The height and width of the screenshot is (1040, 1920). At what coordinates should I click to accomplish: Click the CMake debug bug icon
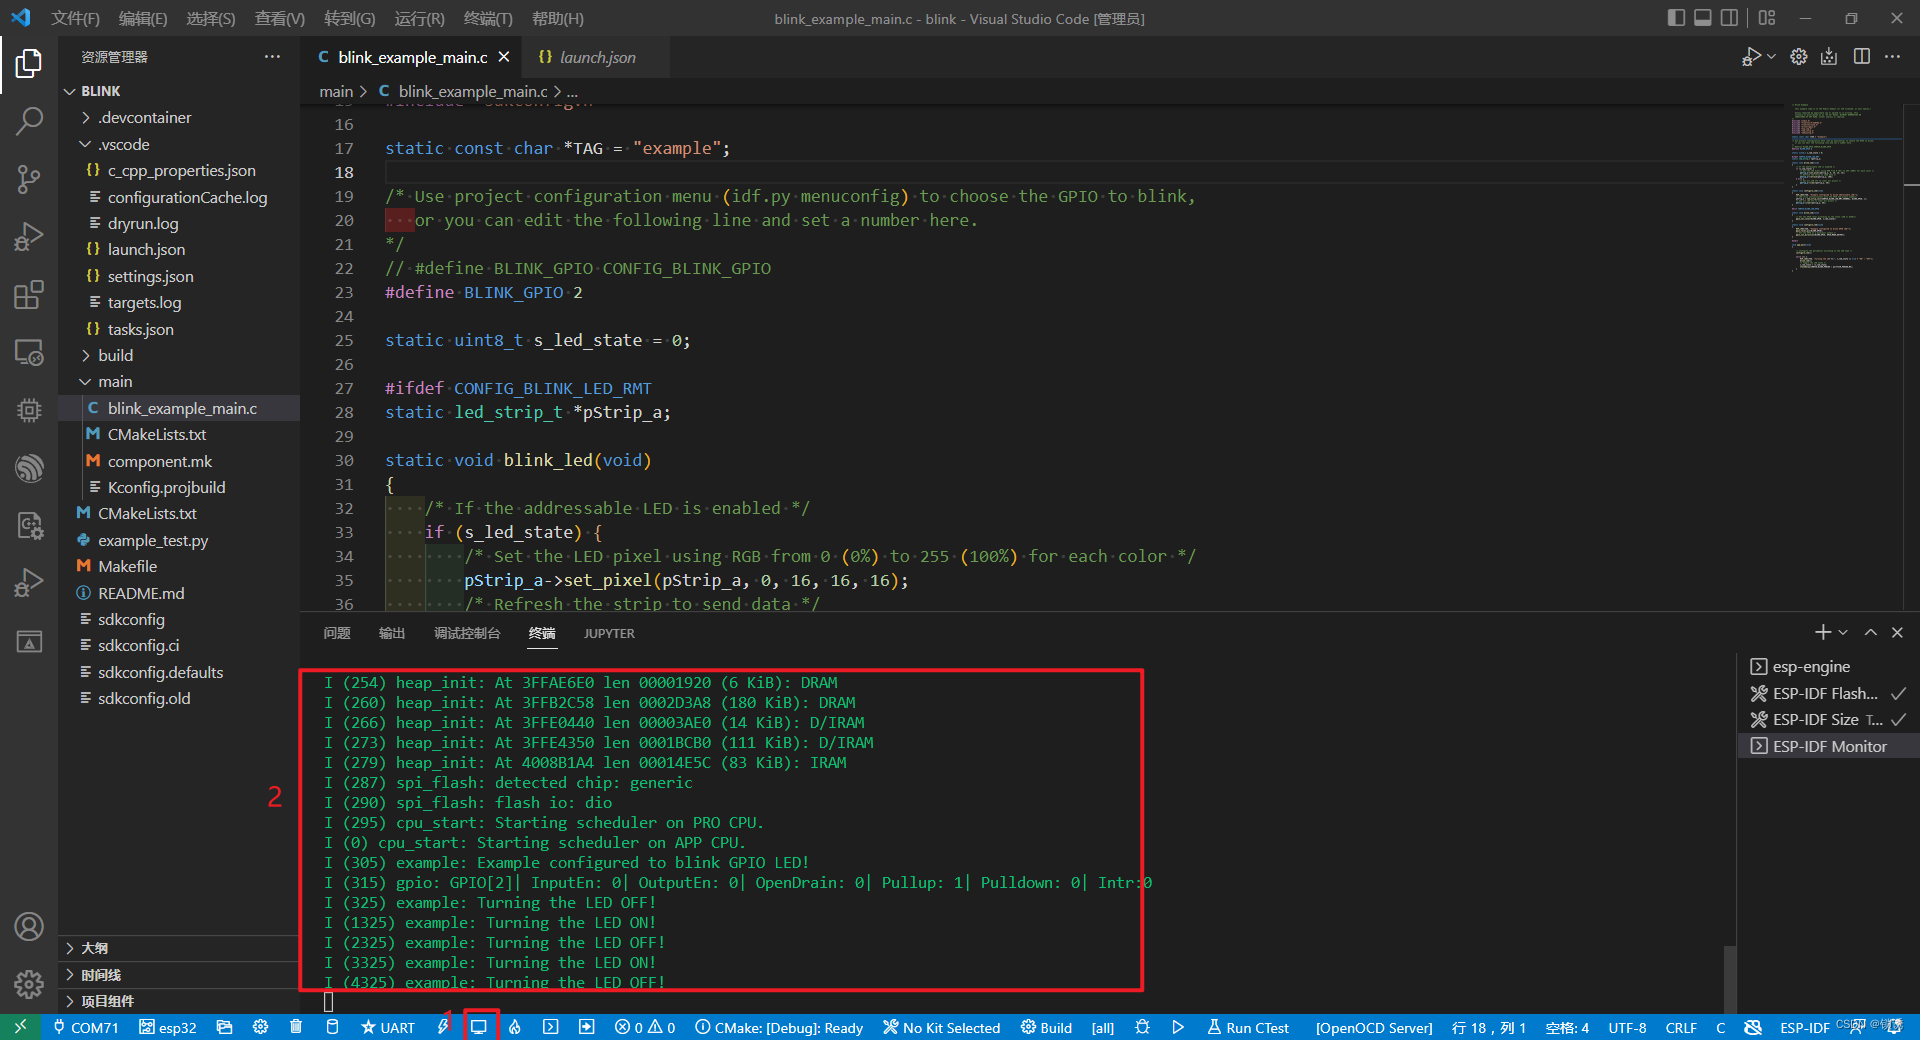coord(1142,1027)
